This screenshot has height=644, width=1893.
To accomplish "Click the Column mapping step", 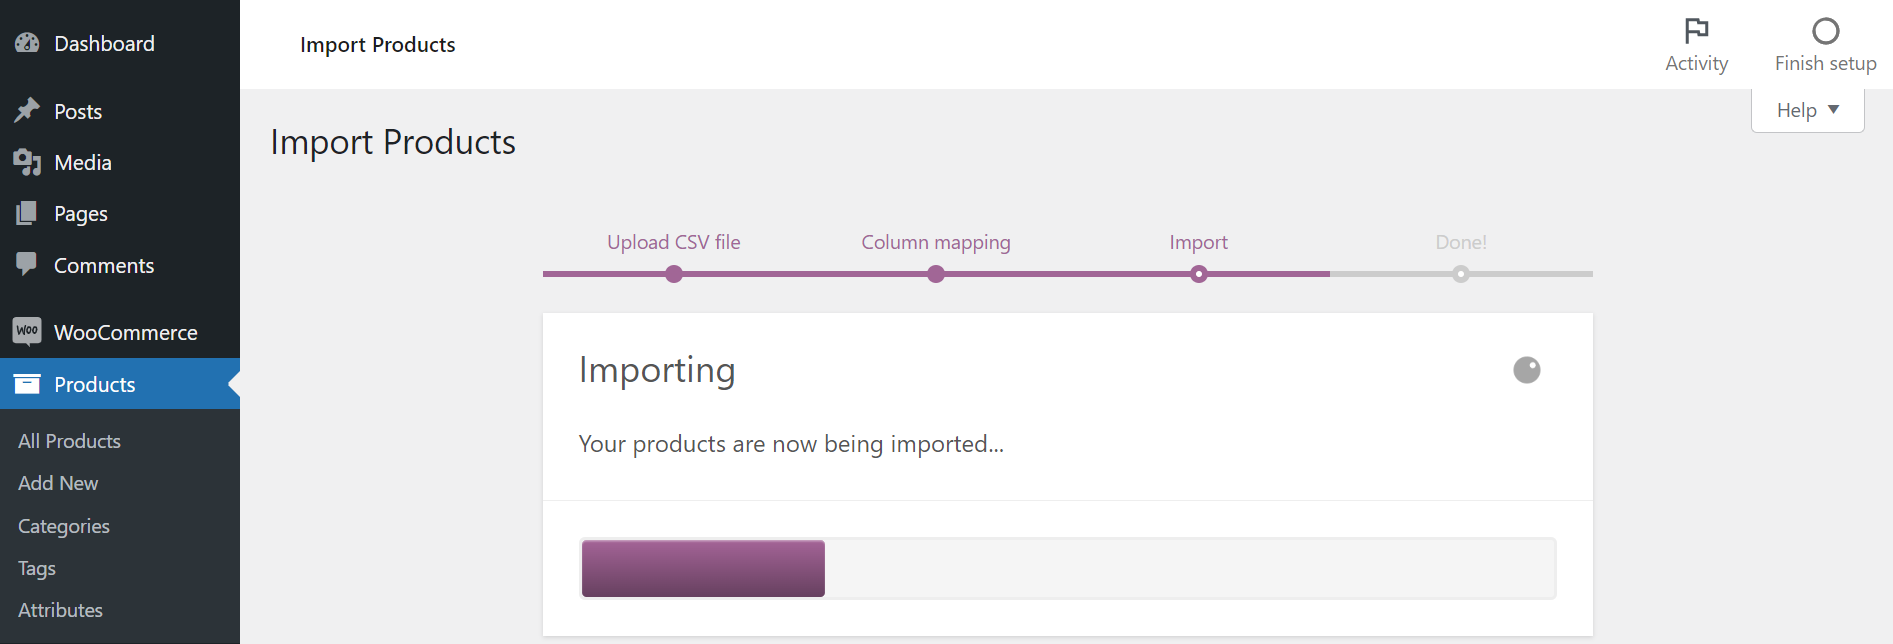I will point(936,243).
